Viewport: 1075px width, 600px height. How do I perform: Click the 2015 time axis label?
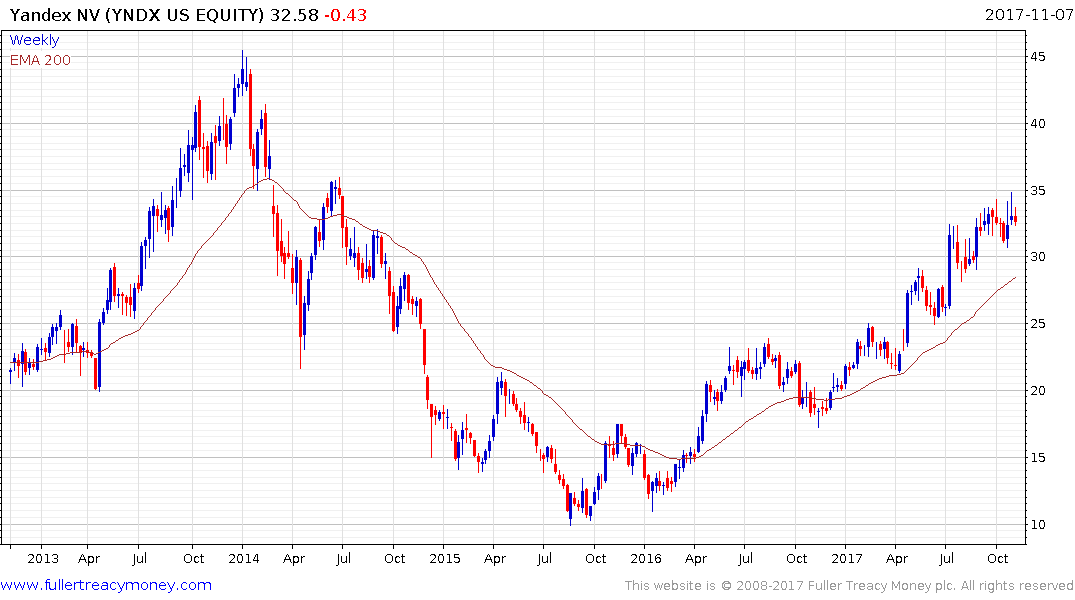coord(445,559)
